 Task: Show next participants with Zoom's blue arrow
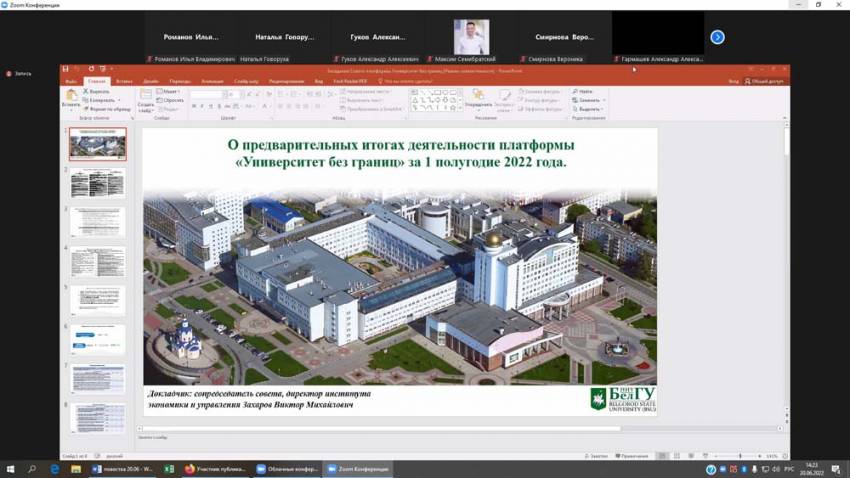[717, 37]
